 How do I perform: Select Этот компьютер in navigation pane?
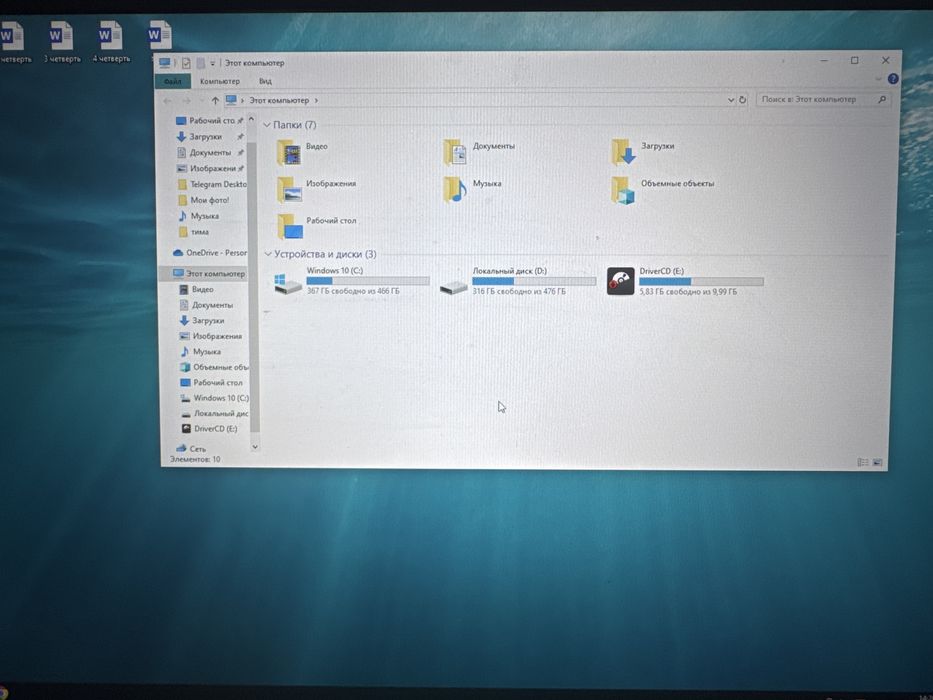(209, 273)
